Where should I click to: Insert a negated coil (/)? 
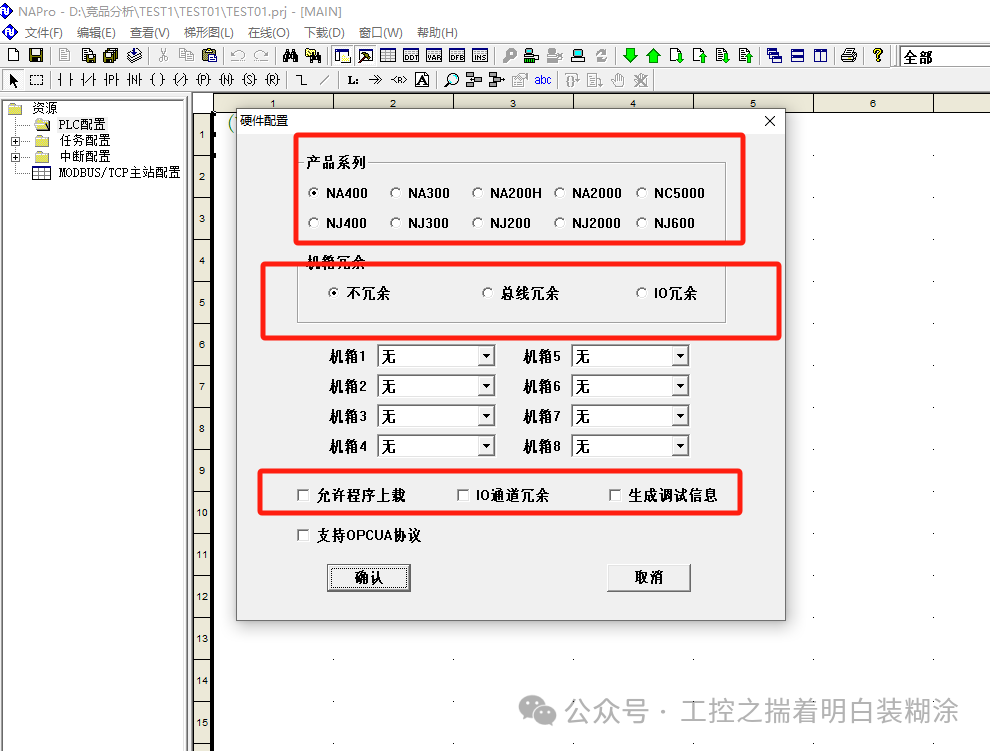click(181, 80)
